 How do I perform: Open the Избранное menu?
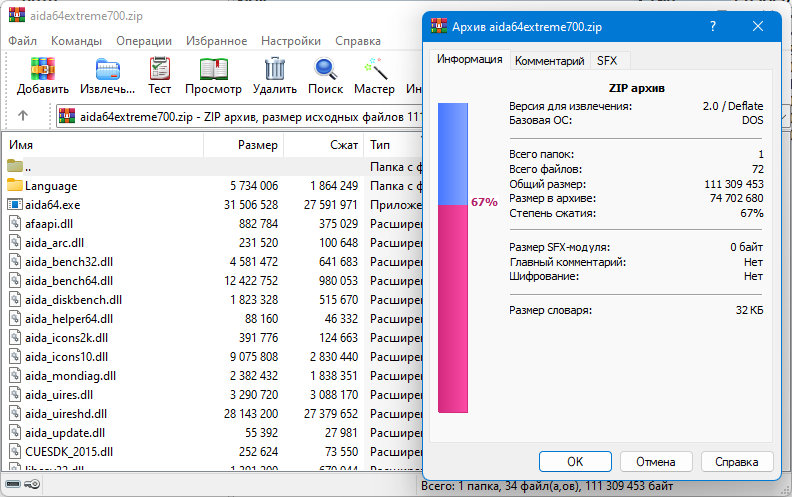(x=217, y=41)
